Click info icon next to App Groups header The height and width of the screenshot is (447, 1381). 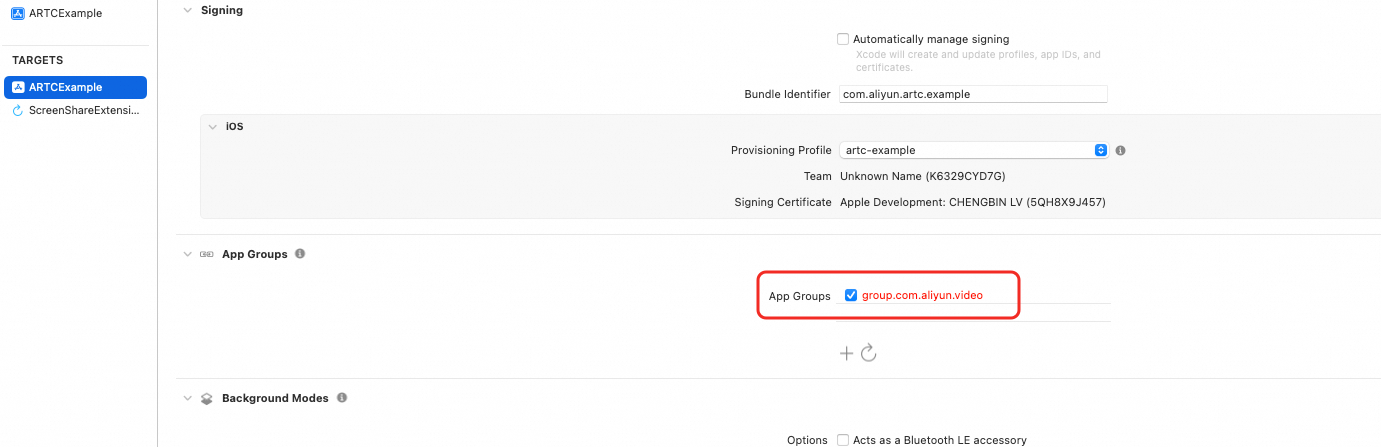pyautogui.click(x=300, y=254)
